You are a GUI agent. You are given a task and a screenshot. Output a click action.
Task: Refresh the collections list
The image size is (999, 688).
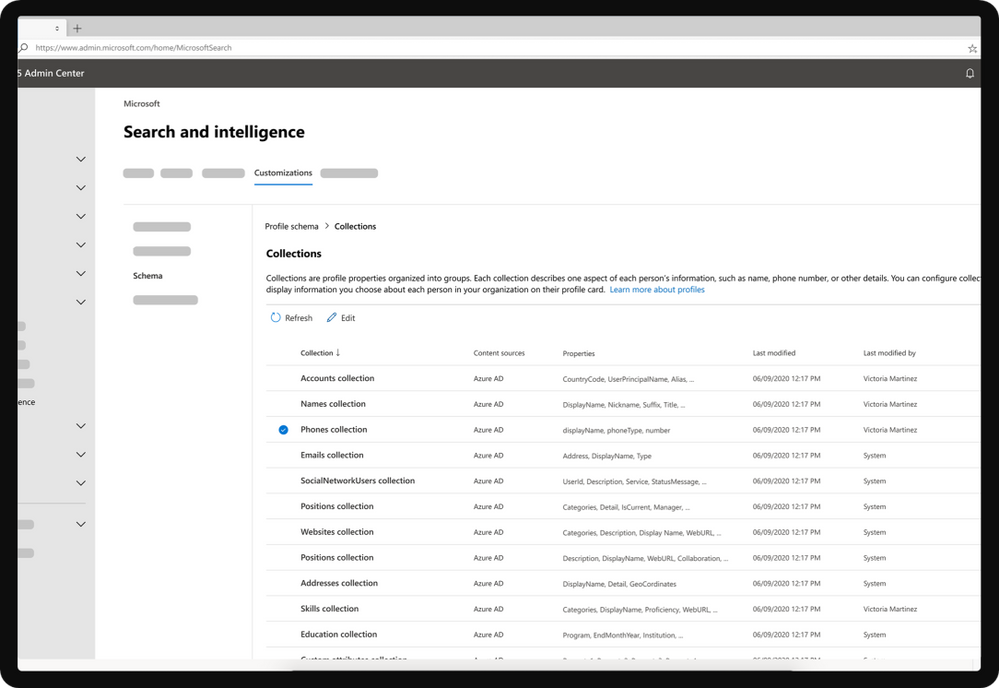(x=291, y=317)
